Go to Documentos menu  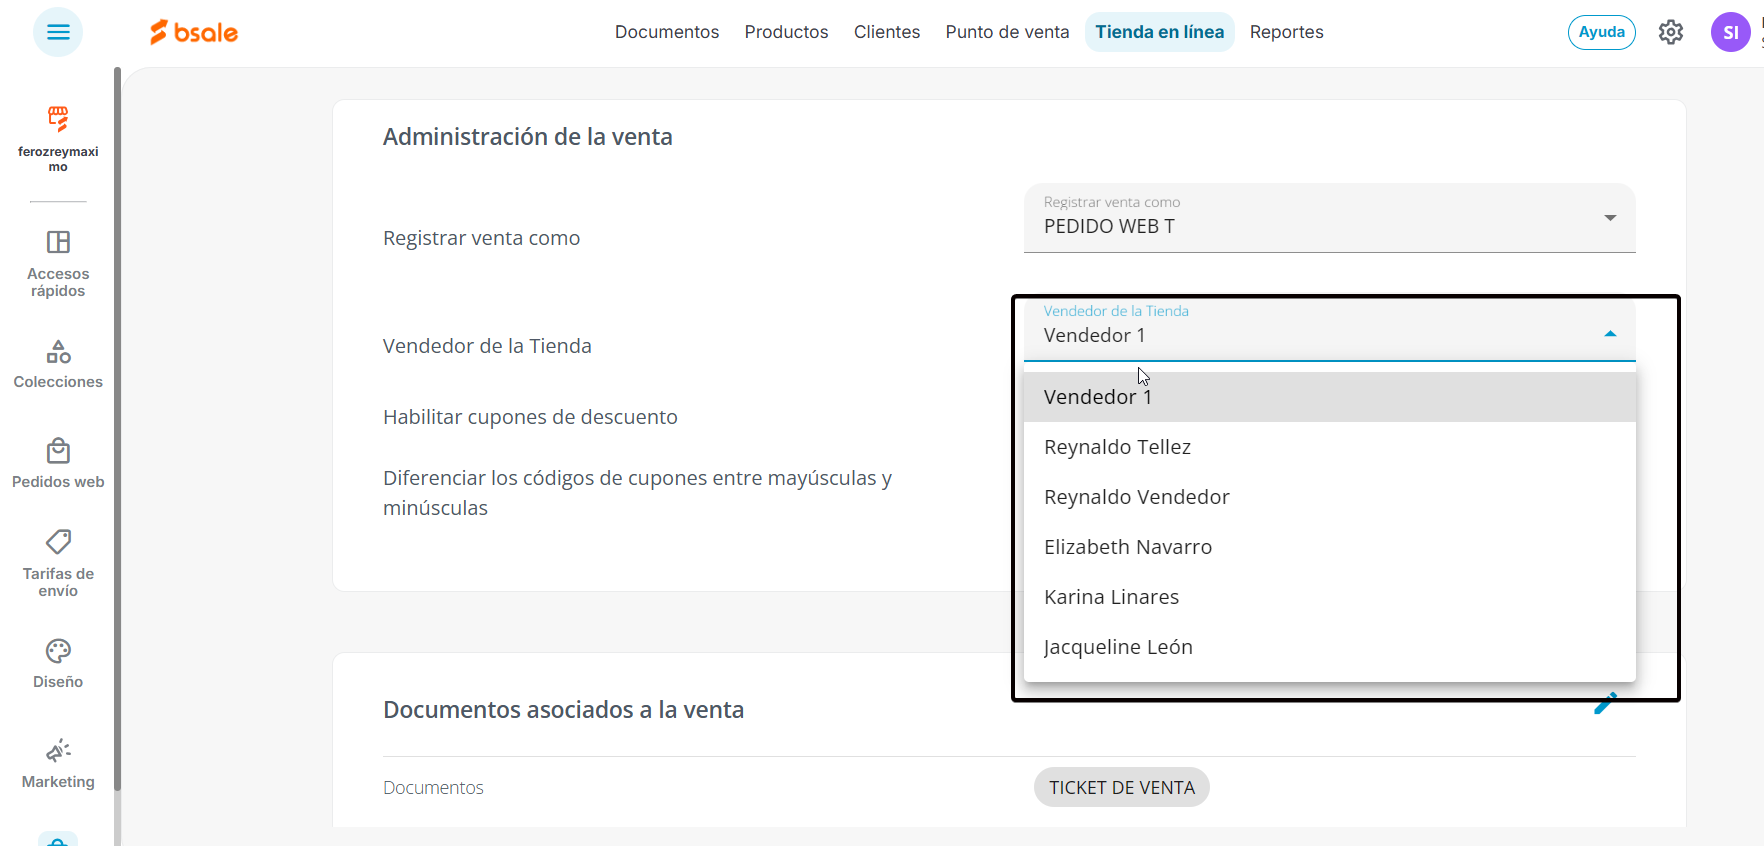(667, 32)
